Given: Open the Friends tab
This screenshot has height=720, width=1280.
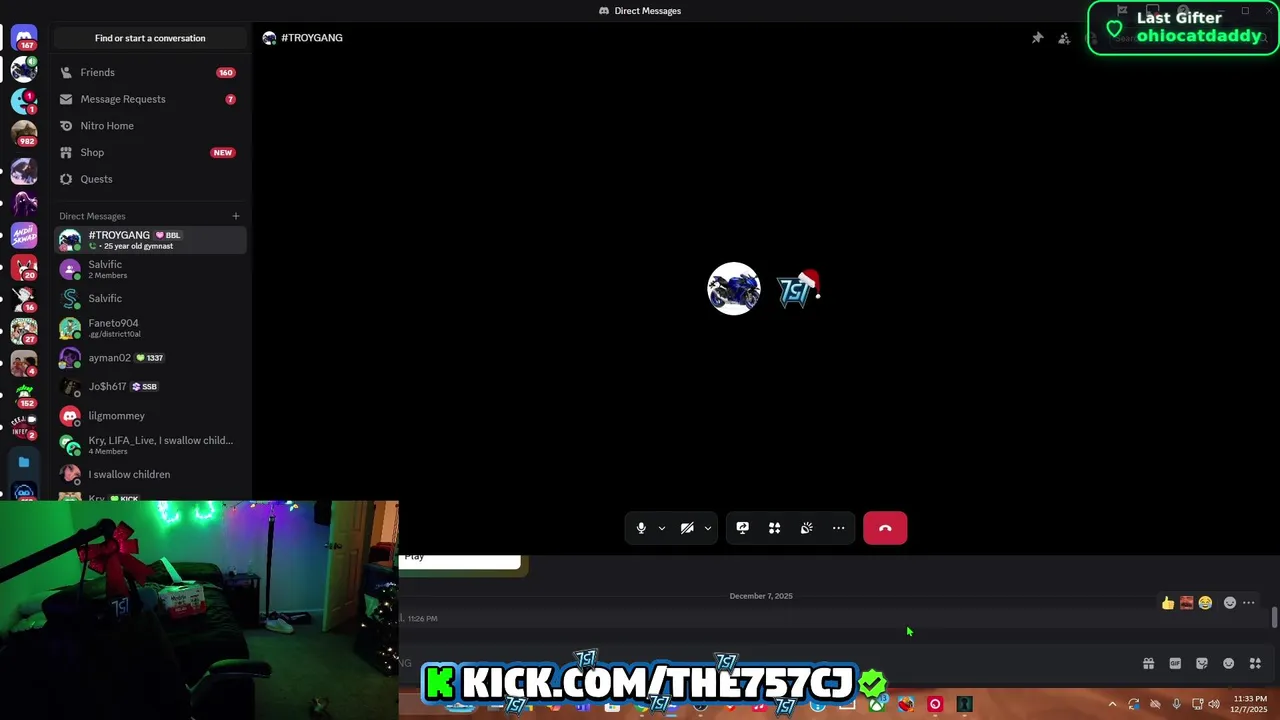Looking at the screenshot, I should (150, 72).
